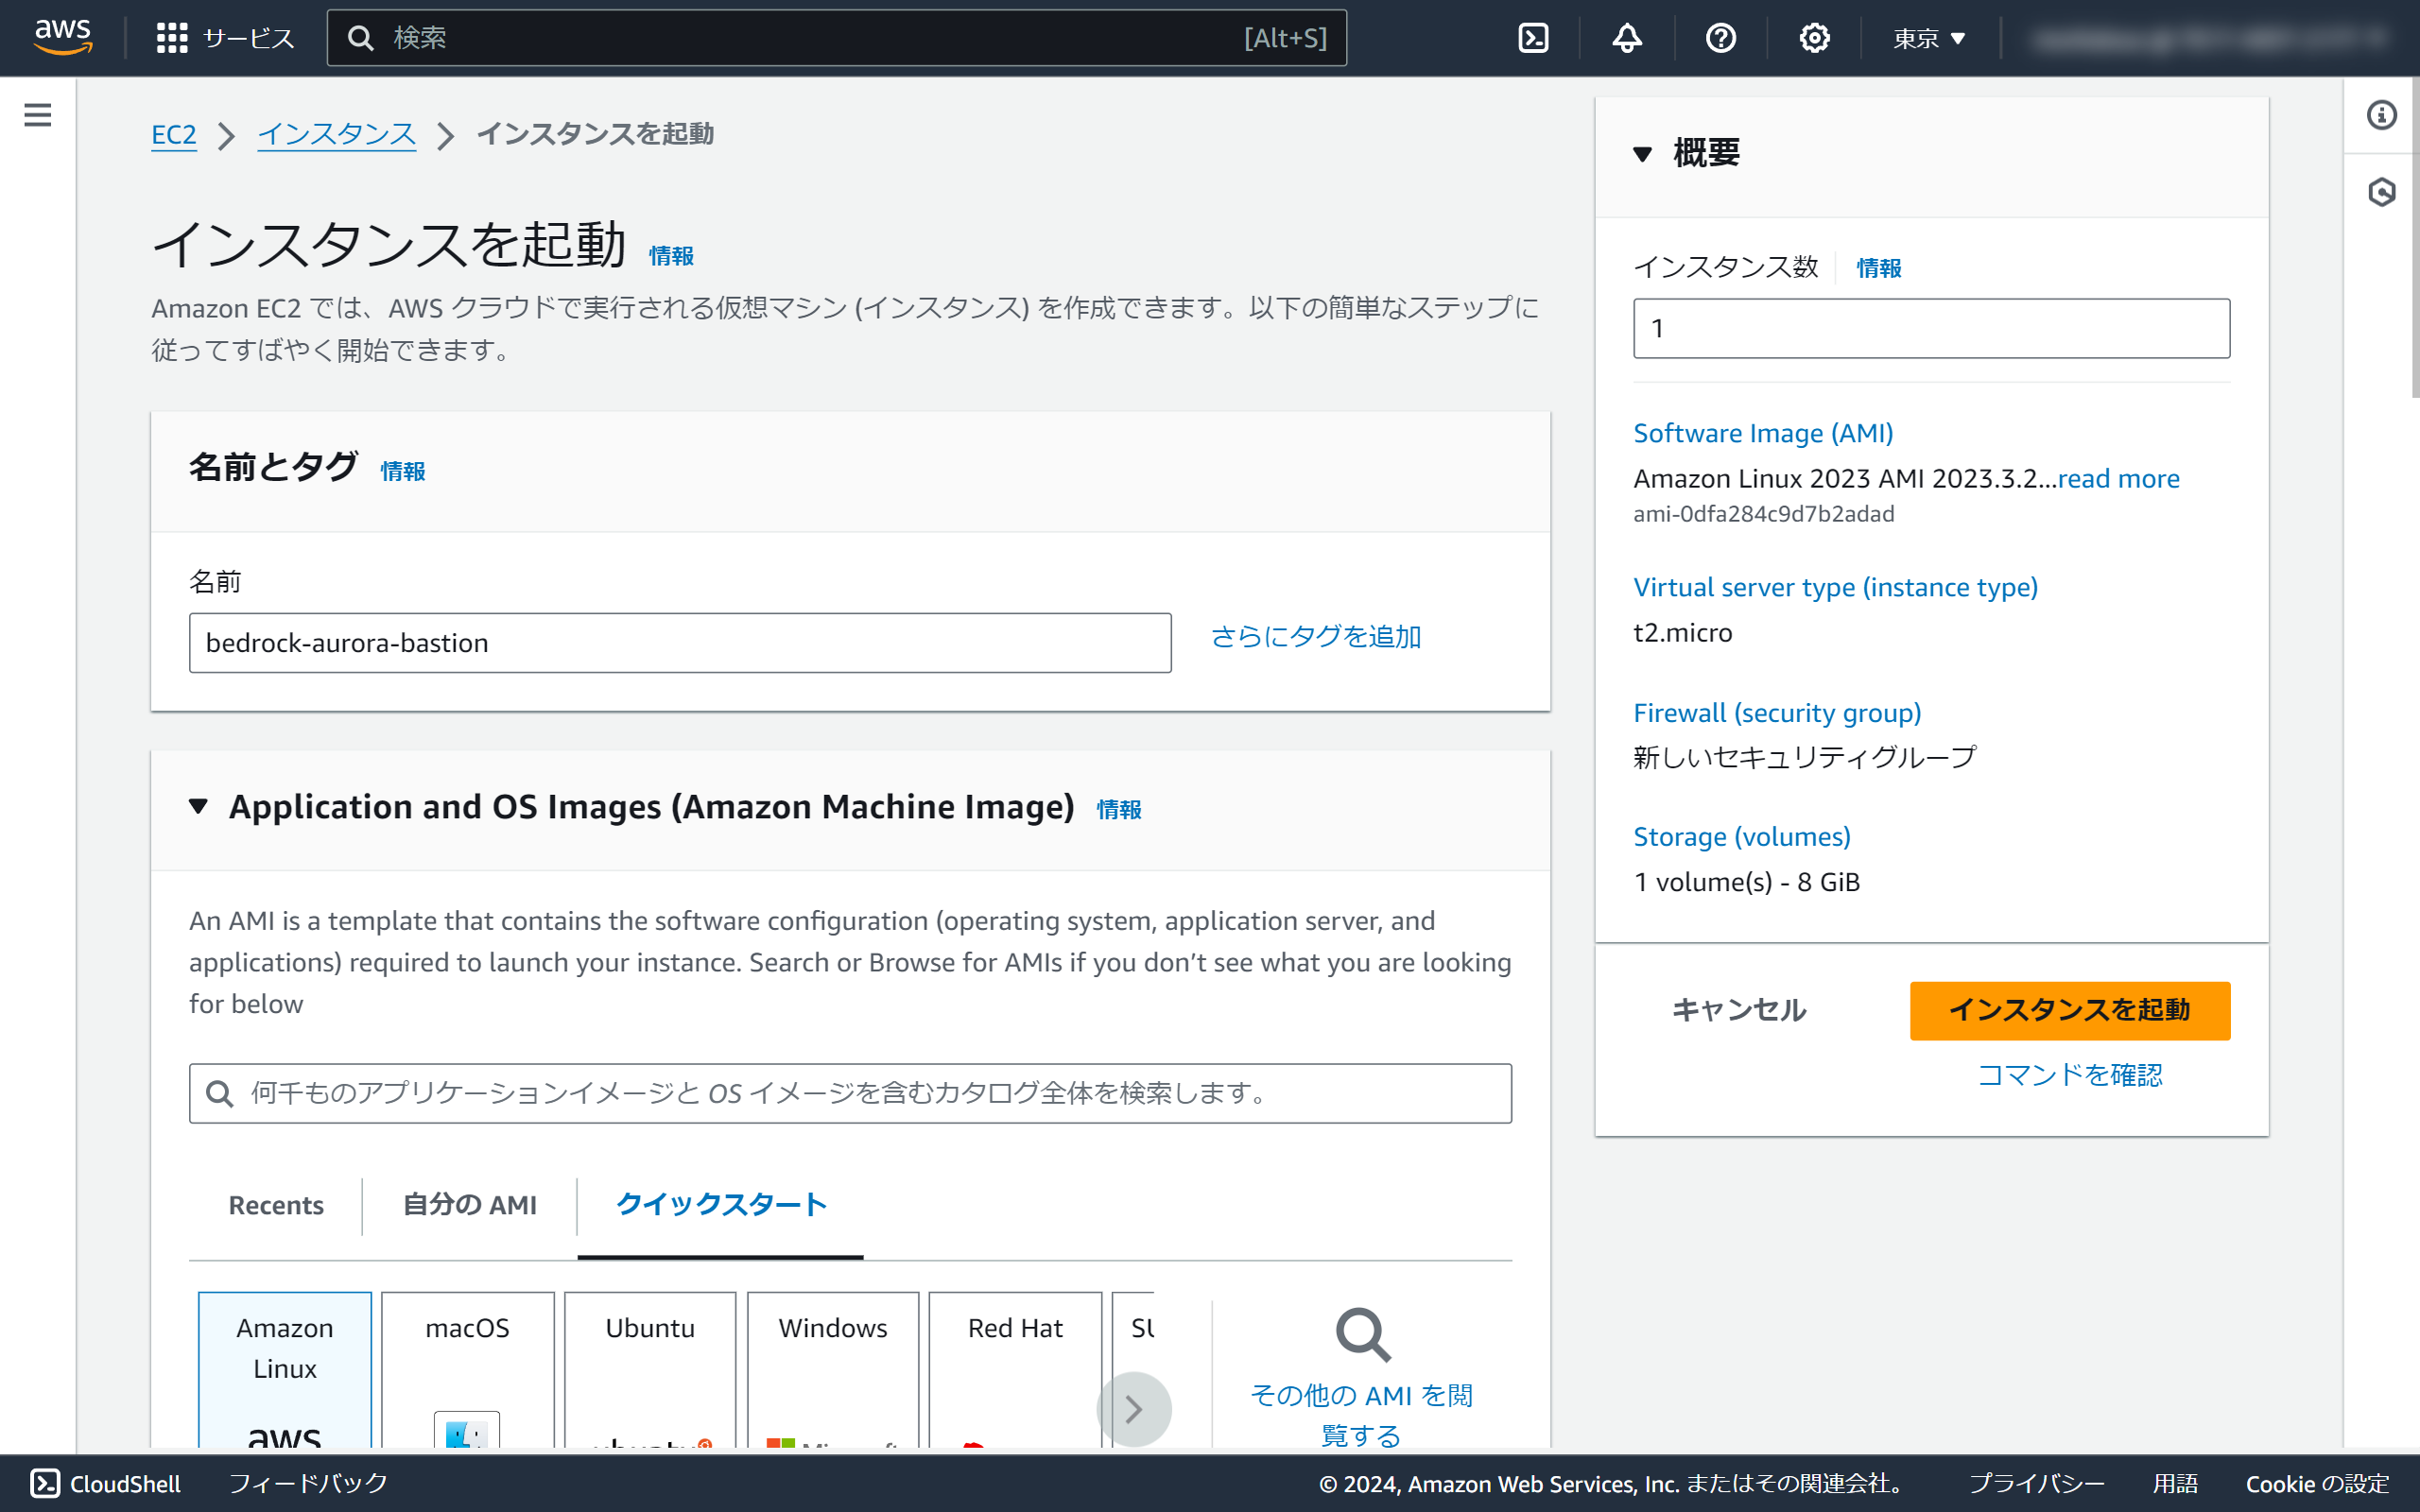The width and height of the screenshot is (2420, 1512).
Task: Click the instance name input field
Action: 680,643
